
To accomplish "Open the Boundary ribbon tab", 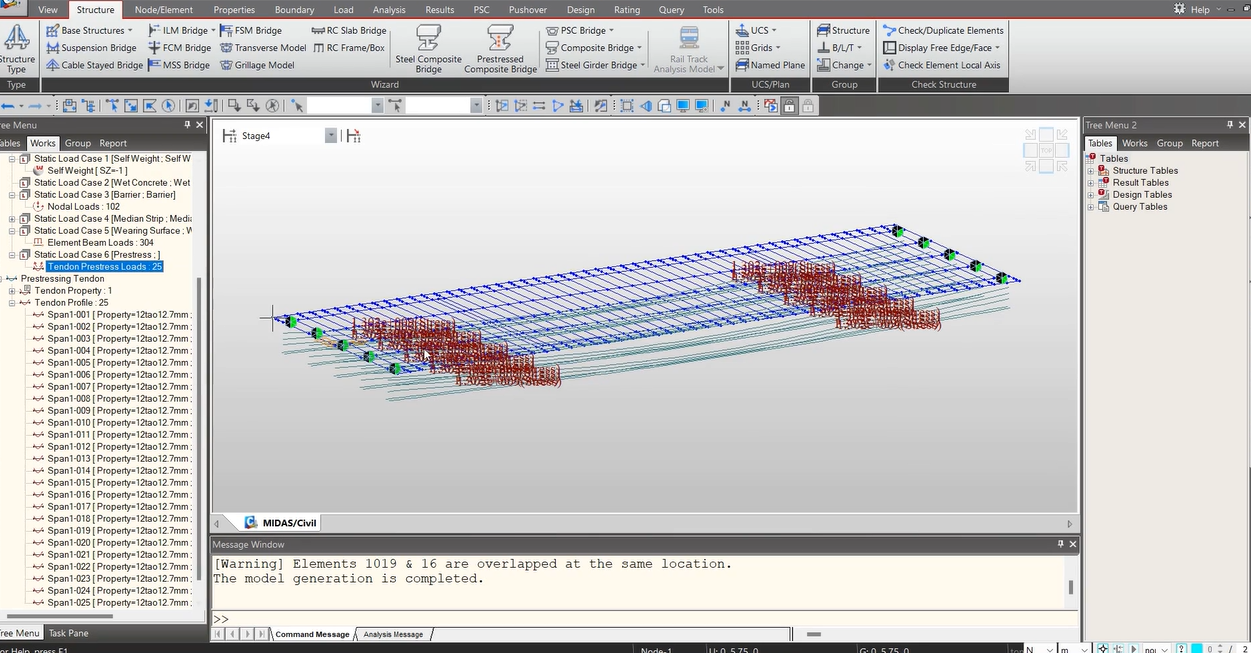I will point(294,9).
